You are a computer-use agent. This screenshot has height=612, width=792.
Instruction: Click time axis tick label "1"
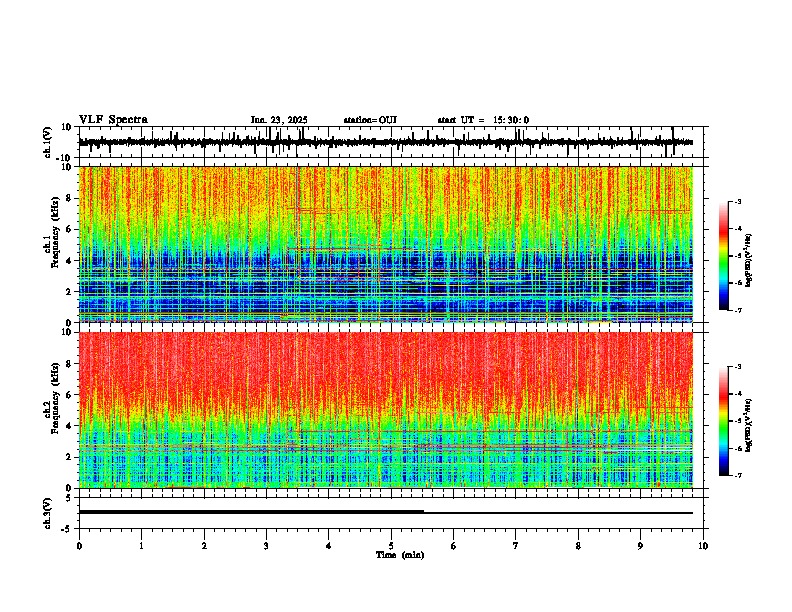tap(141, 546)
